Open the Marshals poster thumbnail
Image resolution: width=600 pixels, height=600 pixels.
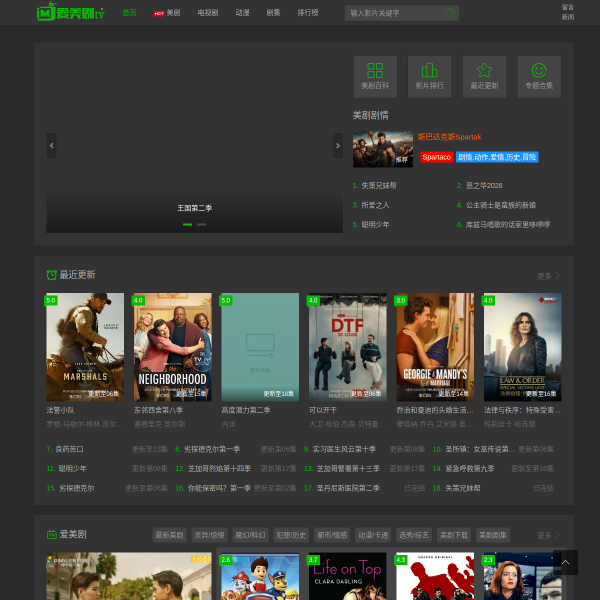(x=85, y=347)
